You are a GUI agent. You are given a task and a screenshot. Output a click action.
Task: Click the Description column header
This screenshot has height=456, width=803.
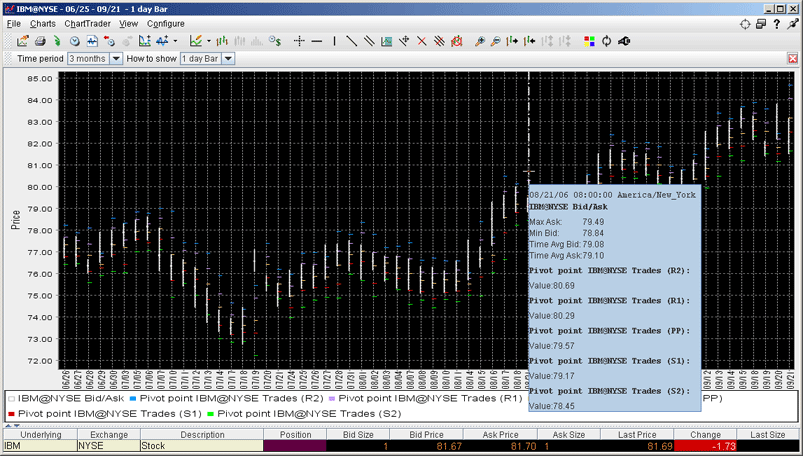(202, 434)
